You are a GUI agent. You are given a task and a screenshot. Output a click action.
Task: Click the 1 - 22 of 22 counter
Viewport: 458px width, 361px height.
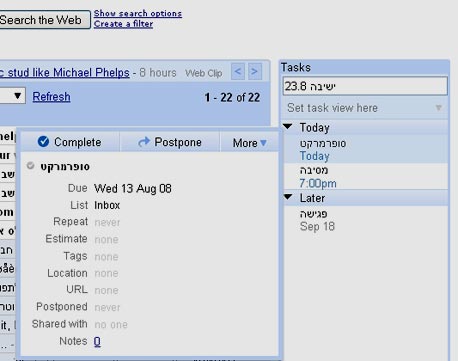232,97
